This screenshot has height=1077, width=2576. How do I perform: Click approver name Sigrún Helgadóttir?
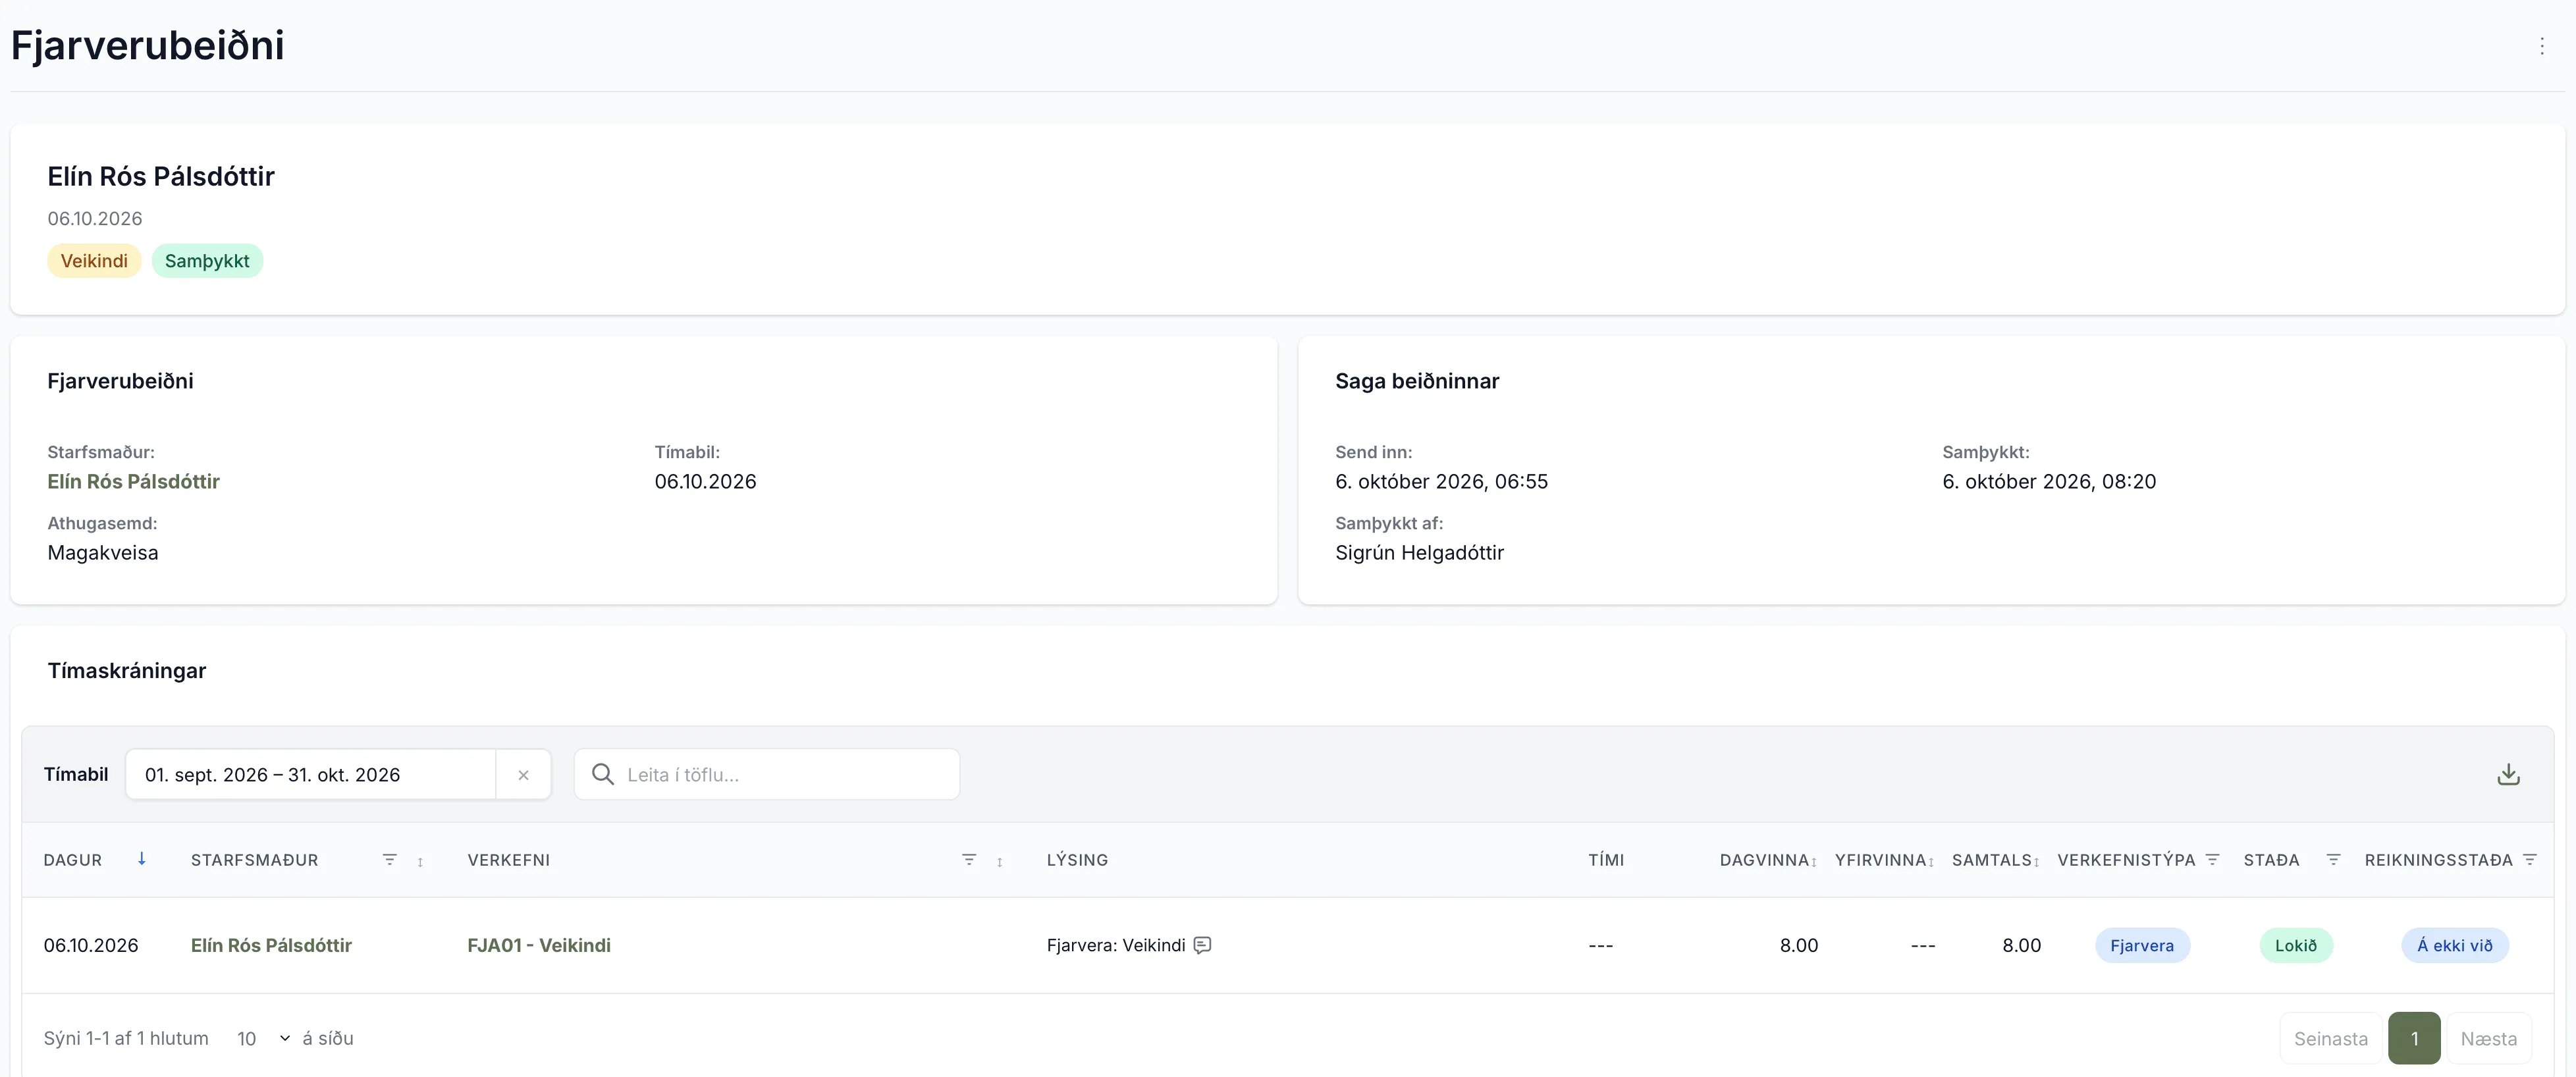click(x=1419, y=552)
